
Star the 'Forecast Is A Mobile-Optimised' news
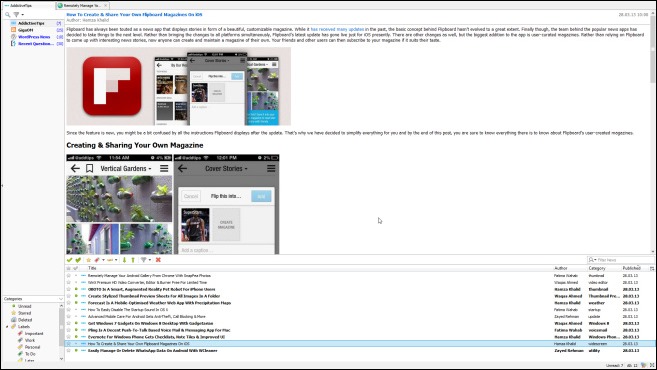(x=69, y=303)
